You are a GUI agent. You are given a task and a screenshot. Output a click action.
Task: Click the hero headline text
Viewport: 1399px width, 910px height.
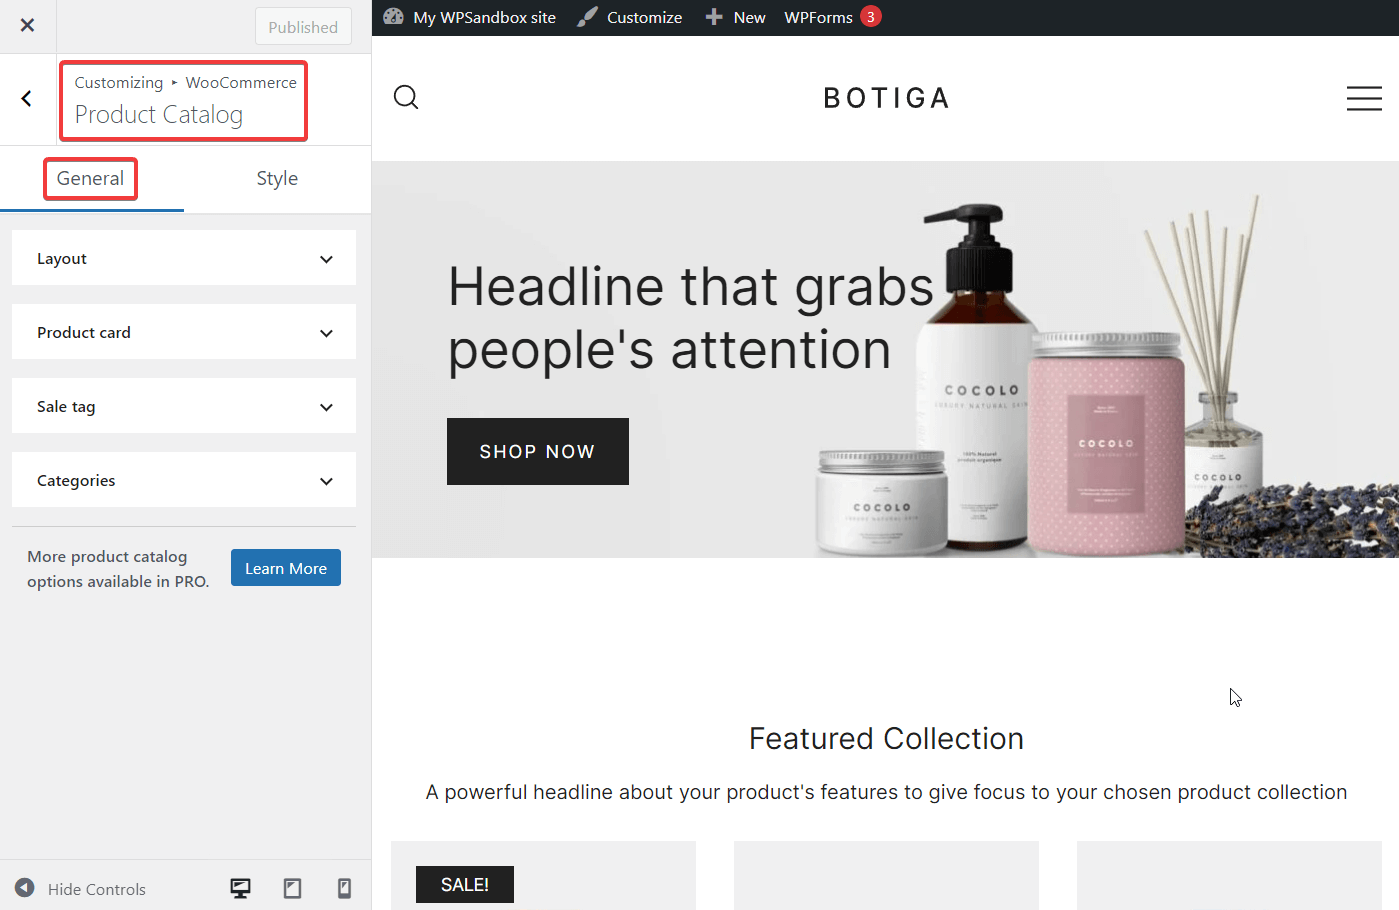pos(691,318)
